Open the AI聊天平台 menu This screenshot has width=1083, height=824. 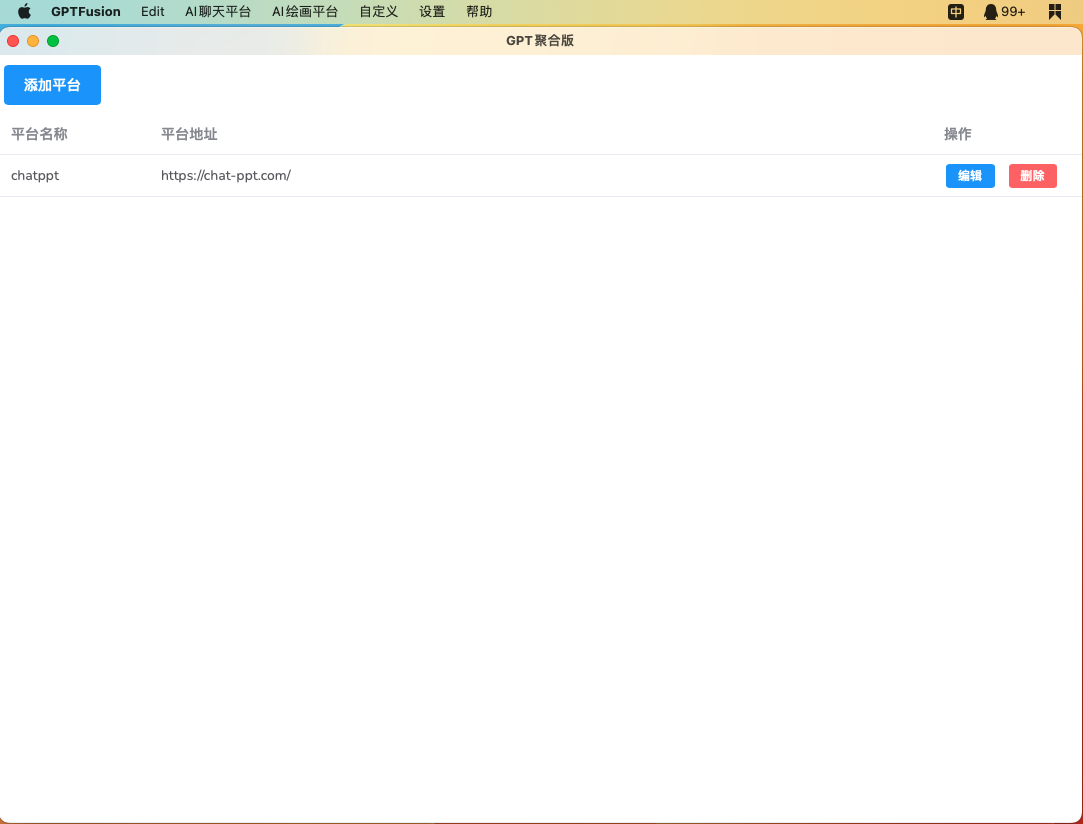point(218,12)
